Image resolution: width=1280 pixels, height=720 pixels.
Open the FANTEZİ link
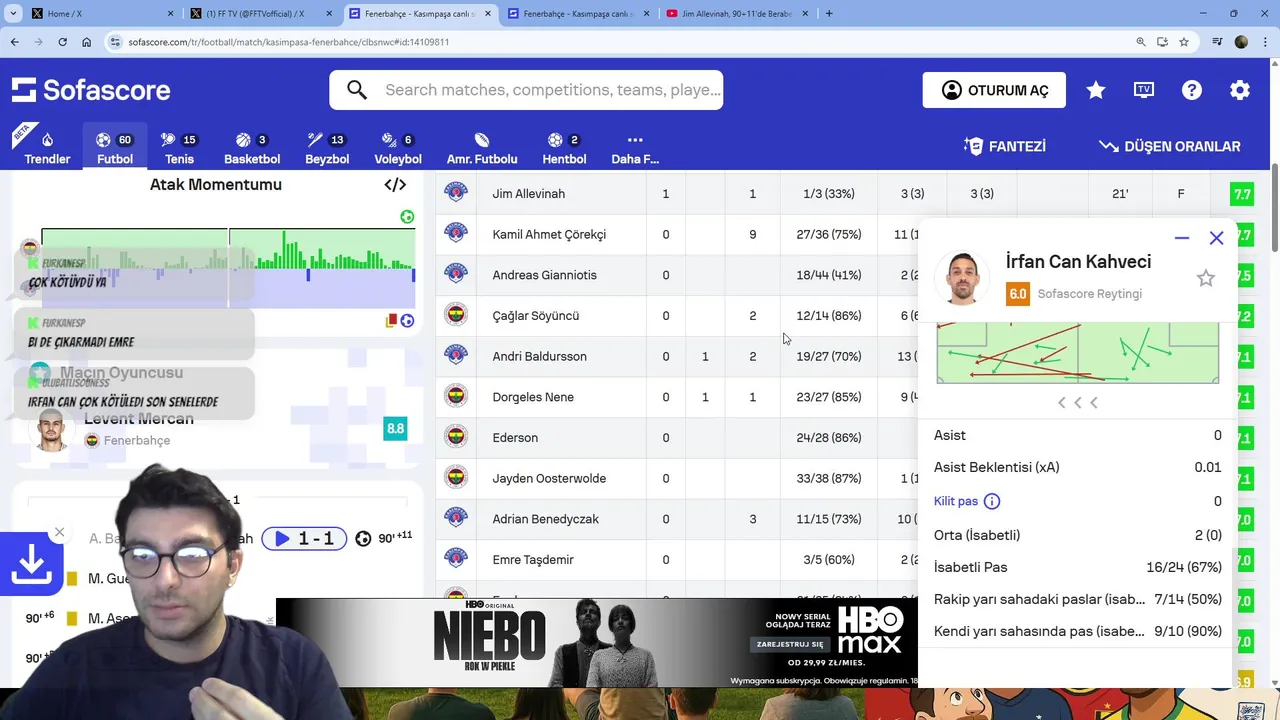[1004, 146]
